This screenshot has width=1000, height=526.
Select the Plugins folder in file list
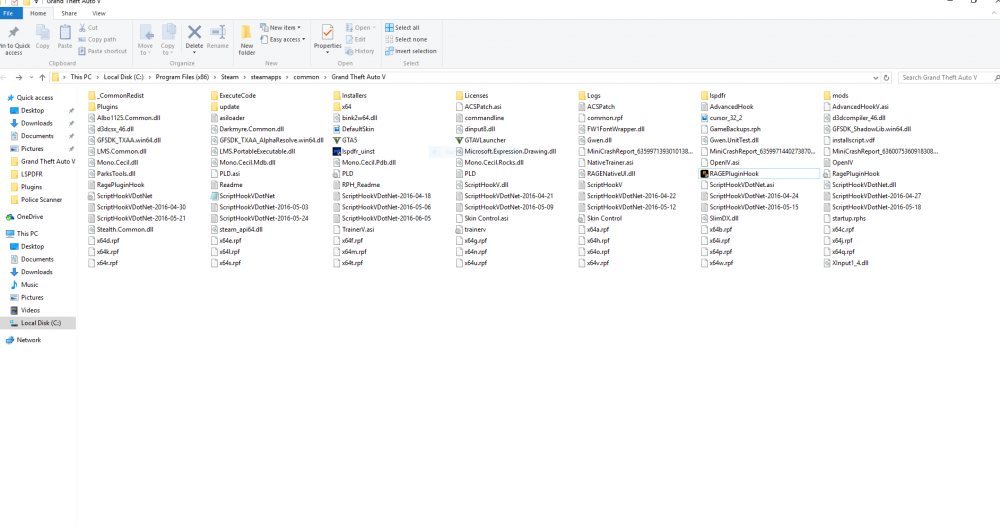[103, 106]
